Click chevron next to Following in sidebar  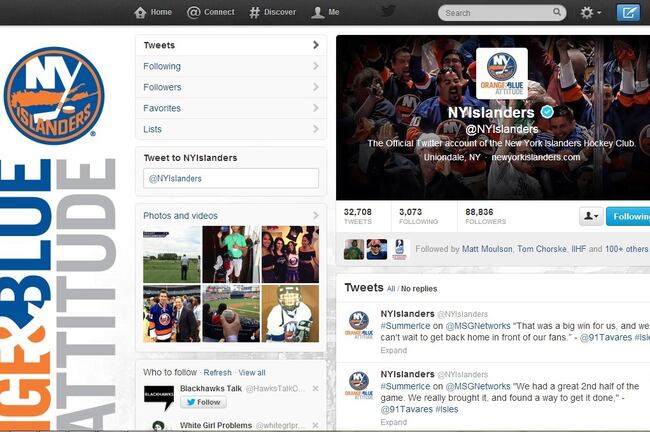coord(316,66)
